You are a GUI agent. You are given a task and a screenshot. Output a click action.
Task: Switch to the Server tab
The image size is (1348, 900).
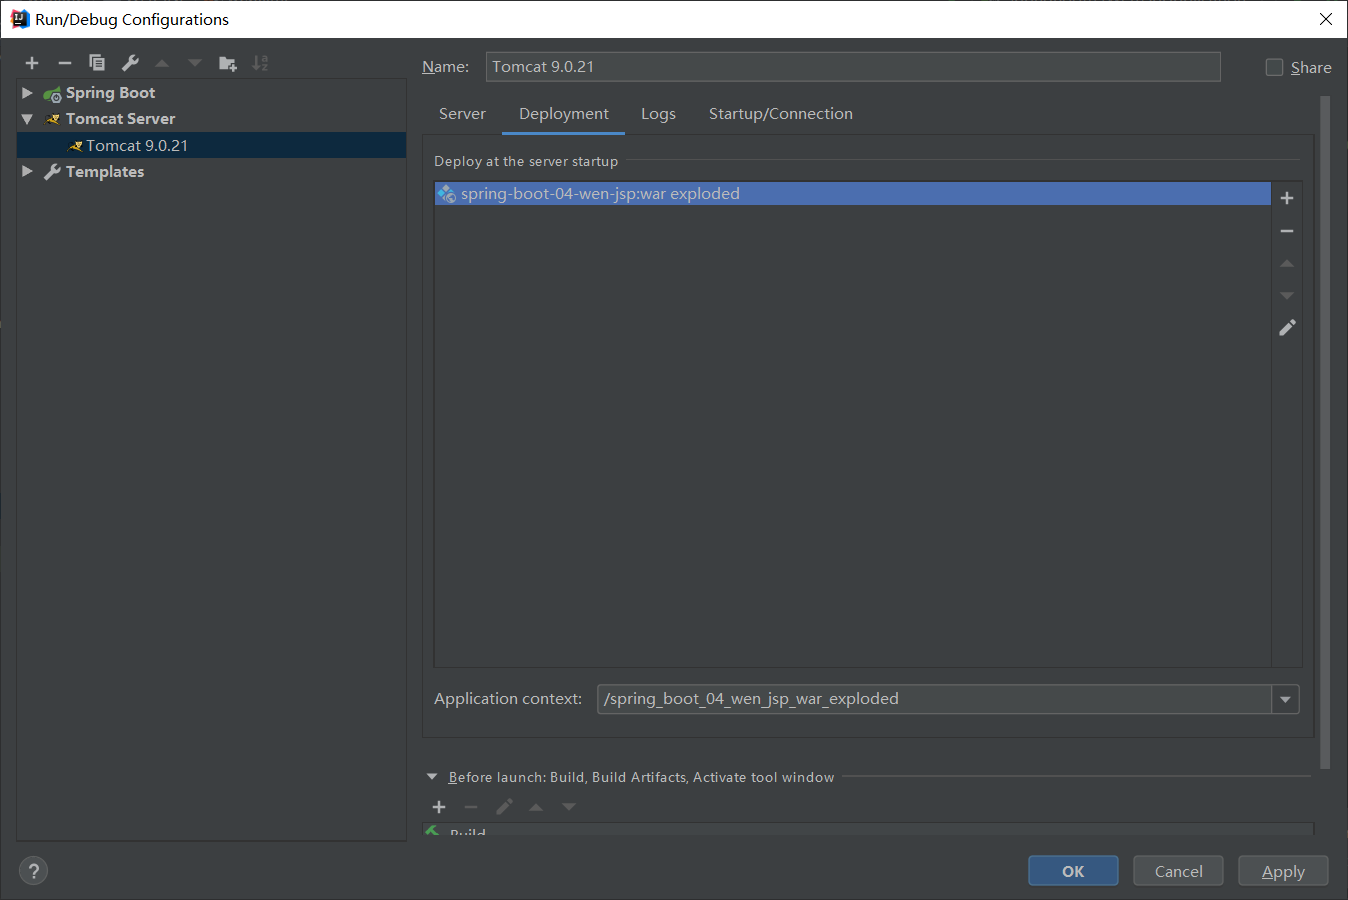462,114
